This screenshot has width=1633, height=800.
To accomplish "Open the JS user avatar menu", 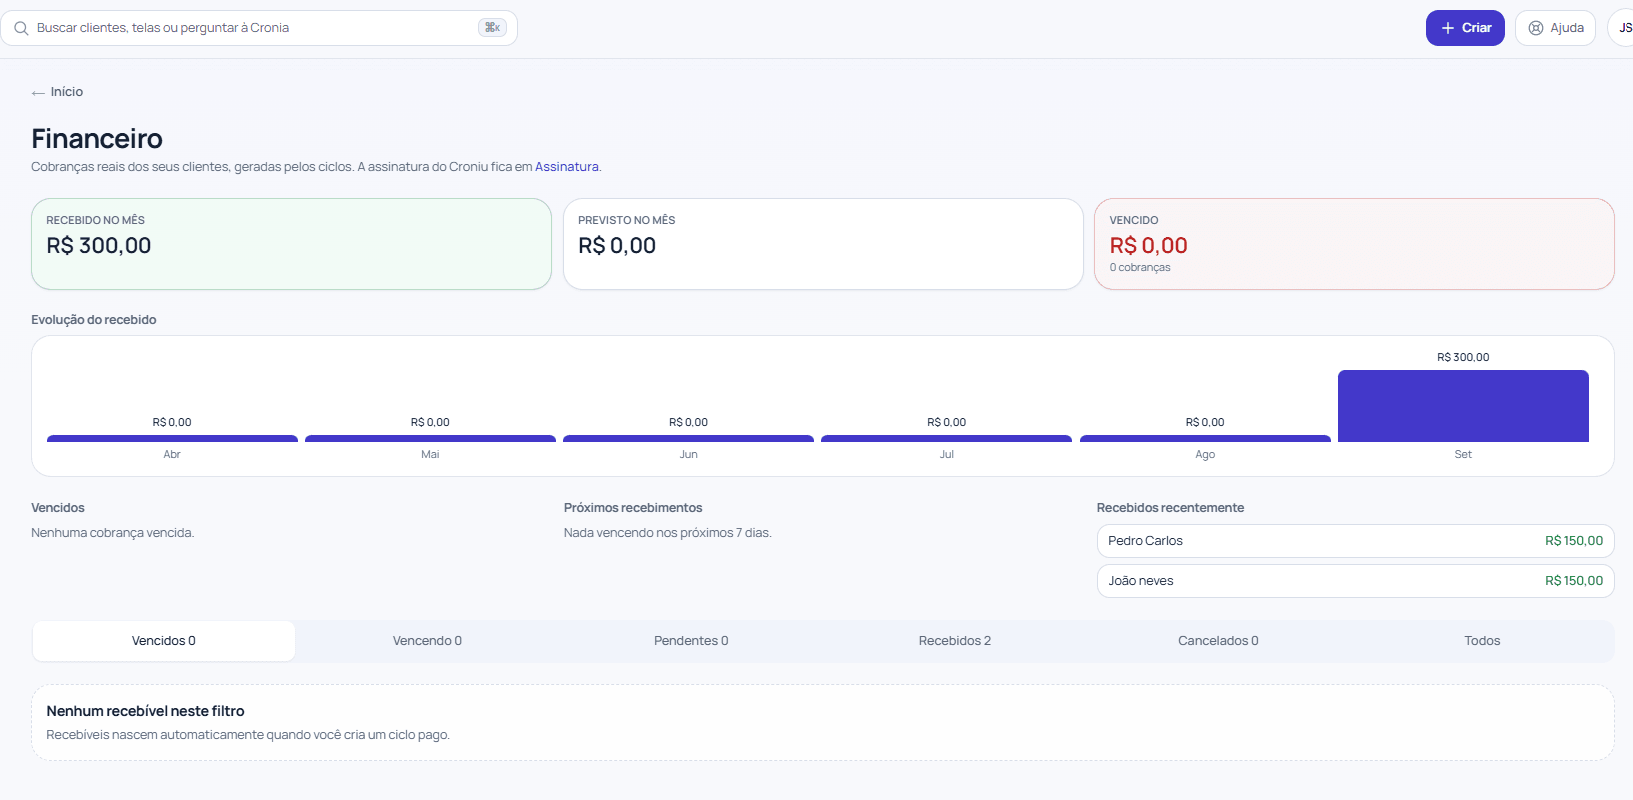I will (x=1623, y=28).
